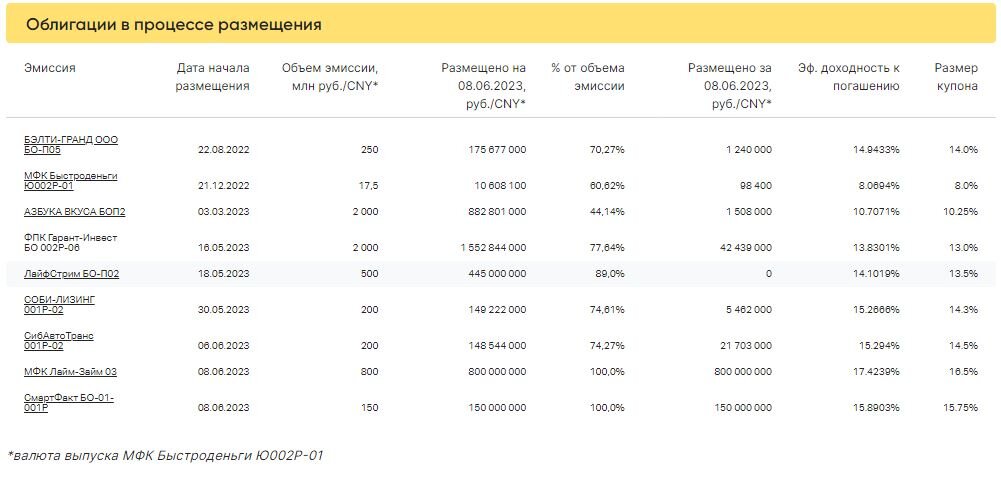The width and height of the screenshot is (1001, 477).
Task: Click the Размер купона column header
Action: click(x=955, y=77)
